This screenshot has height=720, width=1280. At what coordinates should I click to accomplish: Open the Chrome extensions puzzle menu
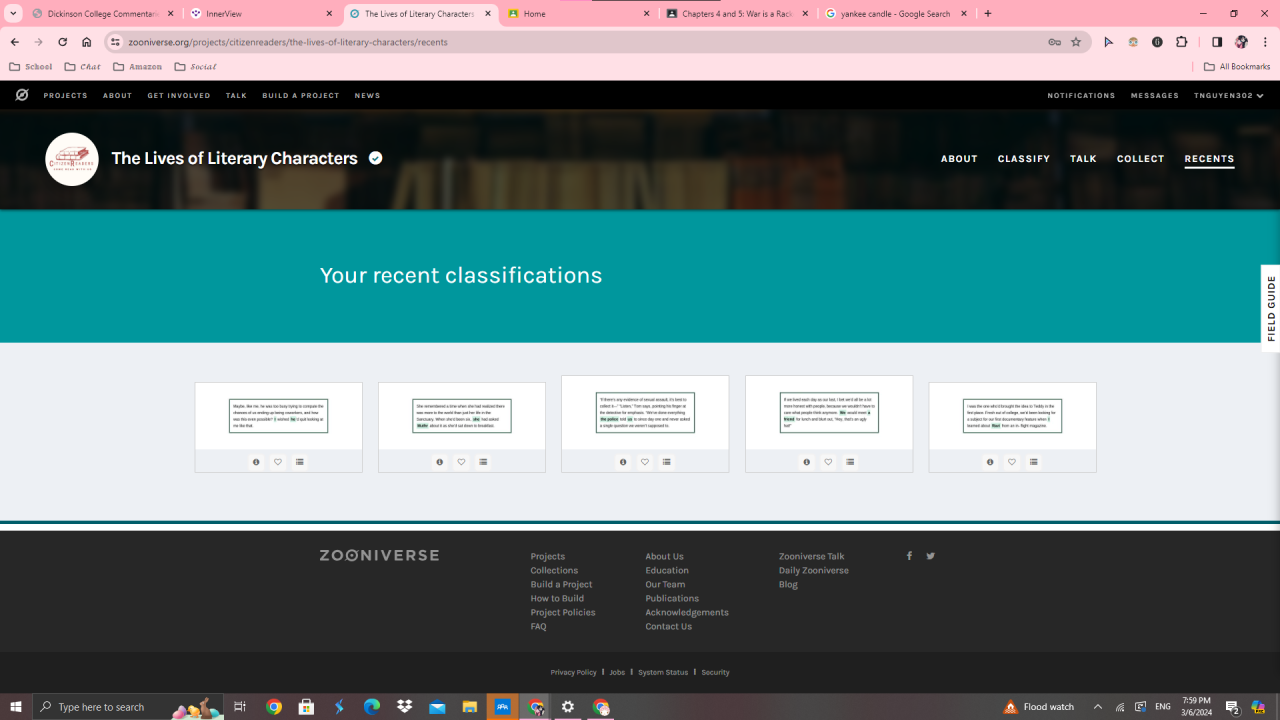pyautogui.click(x=1181, y=42)
